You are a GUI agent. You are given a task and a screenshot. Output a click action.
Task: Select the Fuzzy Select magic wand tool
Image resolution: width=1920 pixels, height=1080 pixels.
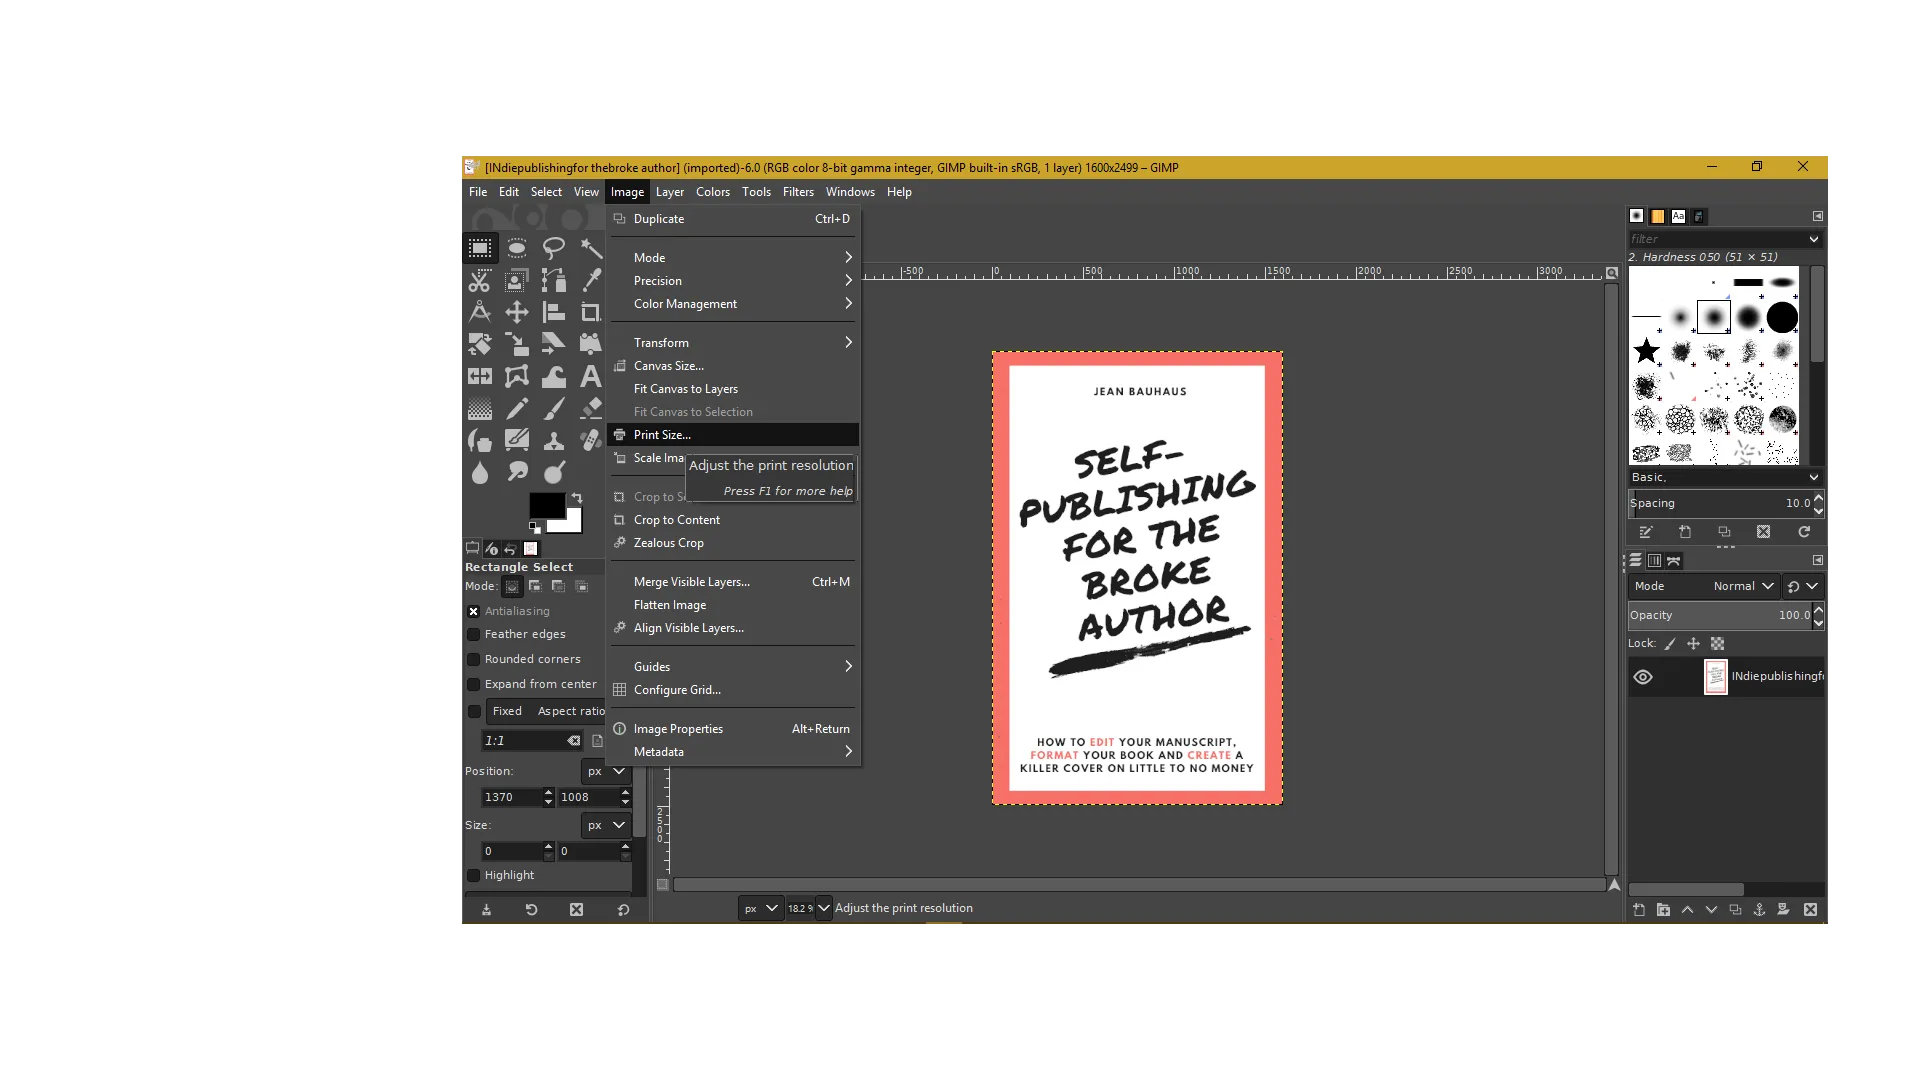(591, 248)
